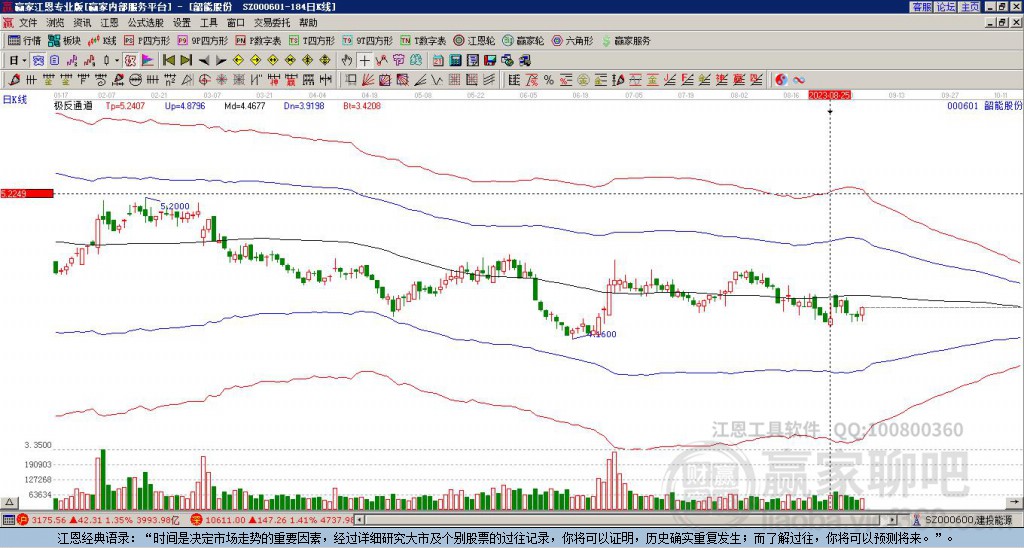1024x548 pixels.
Task: Open the calendar date icon
Action: [438, 60]
